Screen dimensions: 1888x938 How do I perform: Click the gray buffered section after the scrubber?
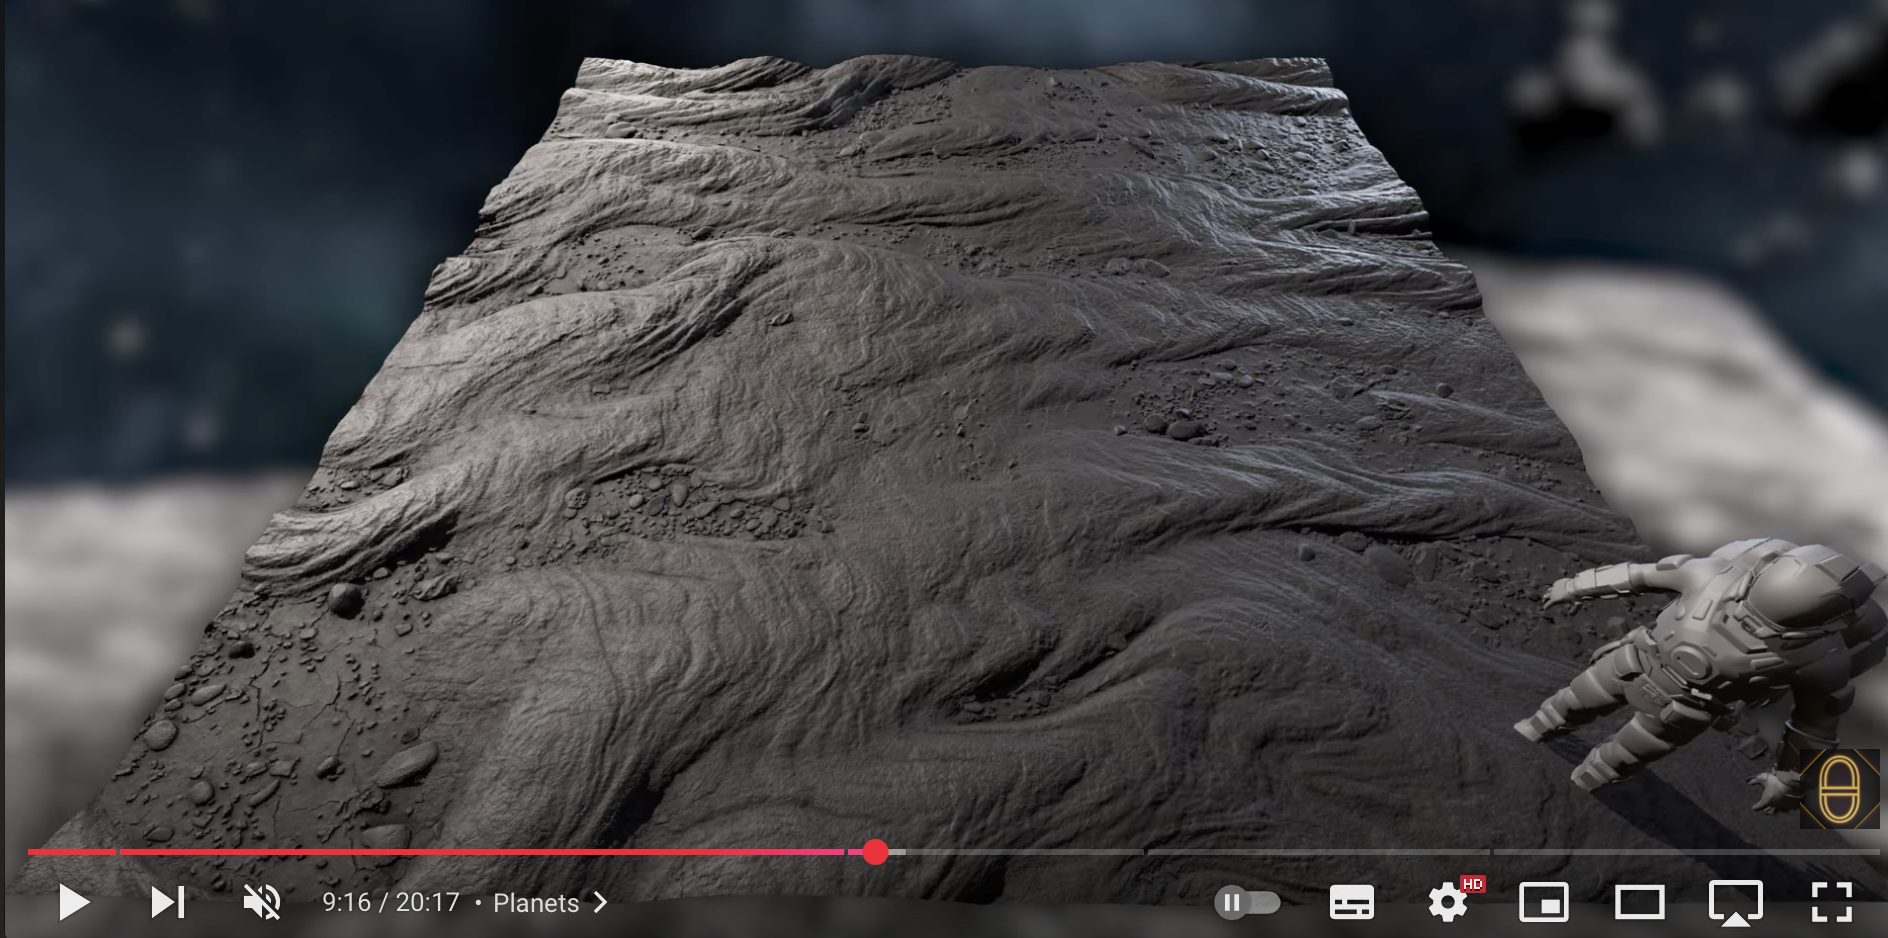pos(897,852)
